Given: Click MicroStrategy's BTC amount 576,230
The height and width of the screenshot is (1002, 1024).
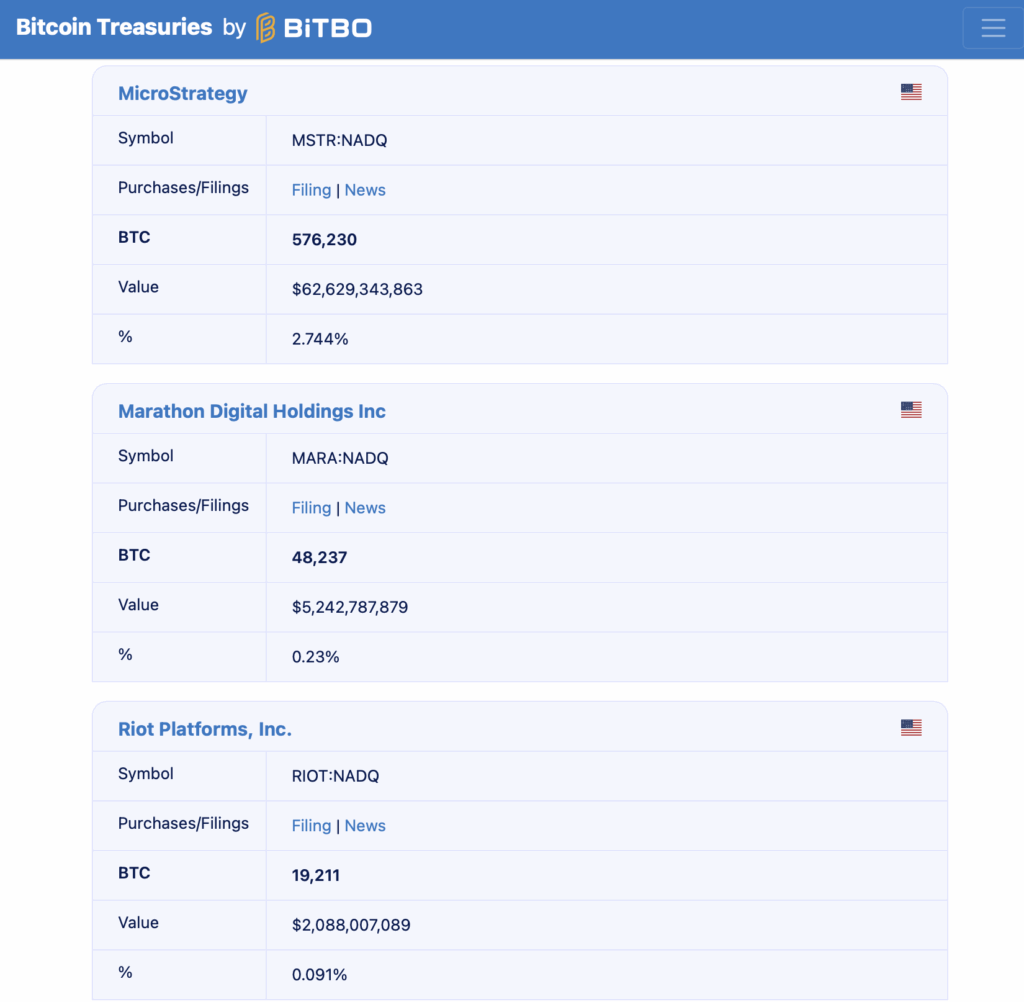Looking at the screenshot, I should click(325, 240).
